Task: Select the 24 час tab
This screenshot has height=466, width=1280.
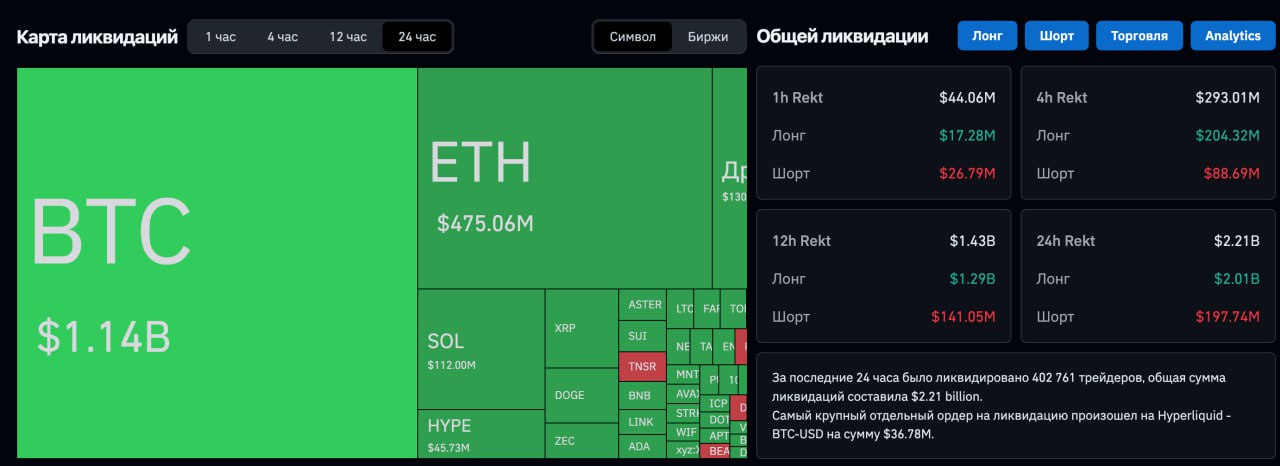Action: [x=417, y=37]
